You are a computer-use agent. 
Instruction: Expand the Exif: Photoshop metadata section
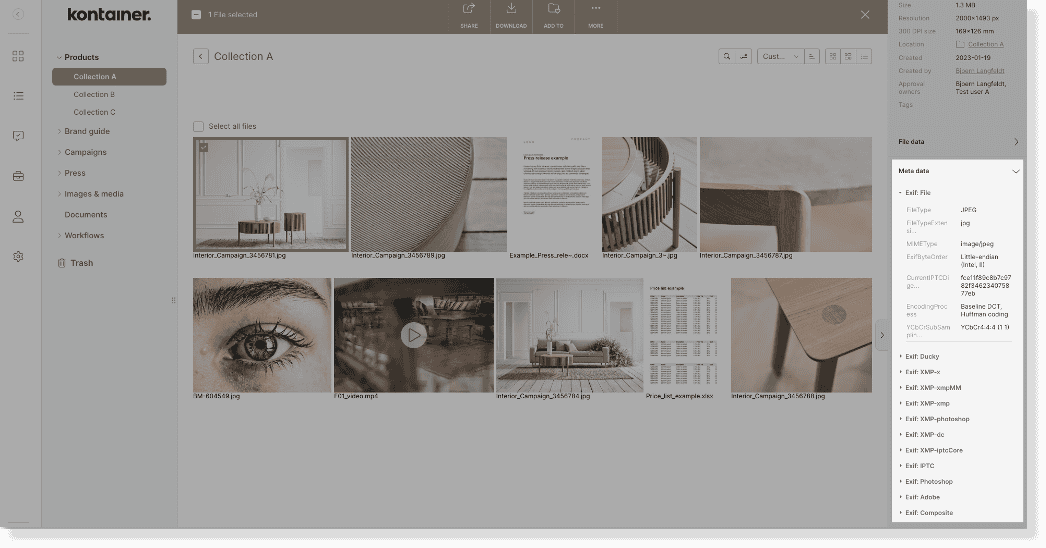(928, 482)
